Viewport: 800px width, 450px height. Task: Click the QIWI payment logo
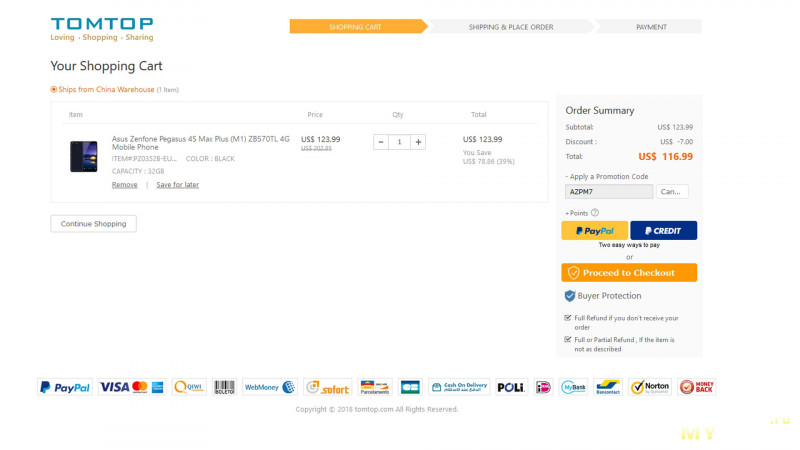pos(189,387)
